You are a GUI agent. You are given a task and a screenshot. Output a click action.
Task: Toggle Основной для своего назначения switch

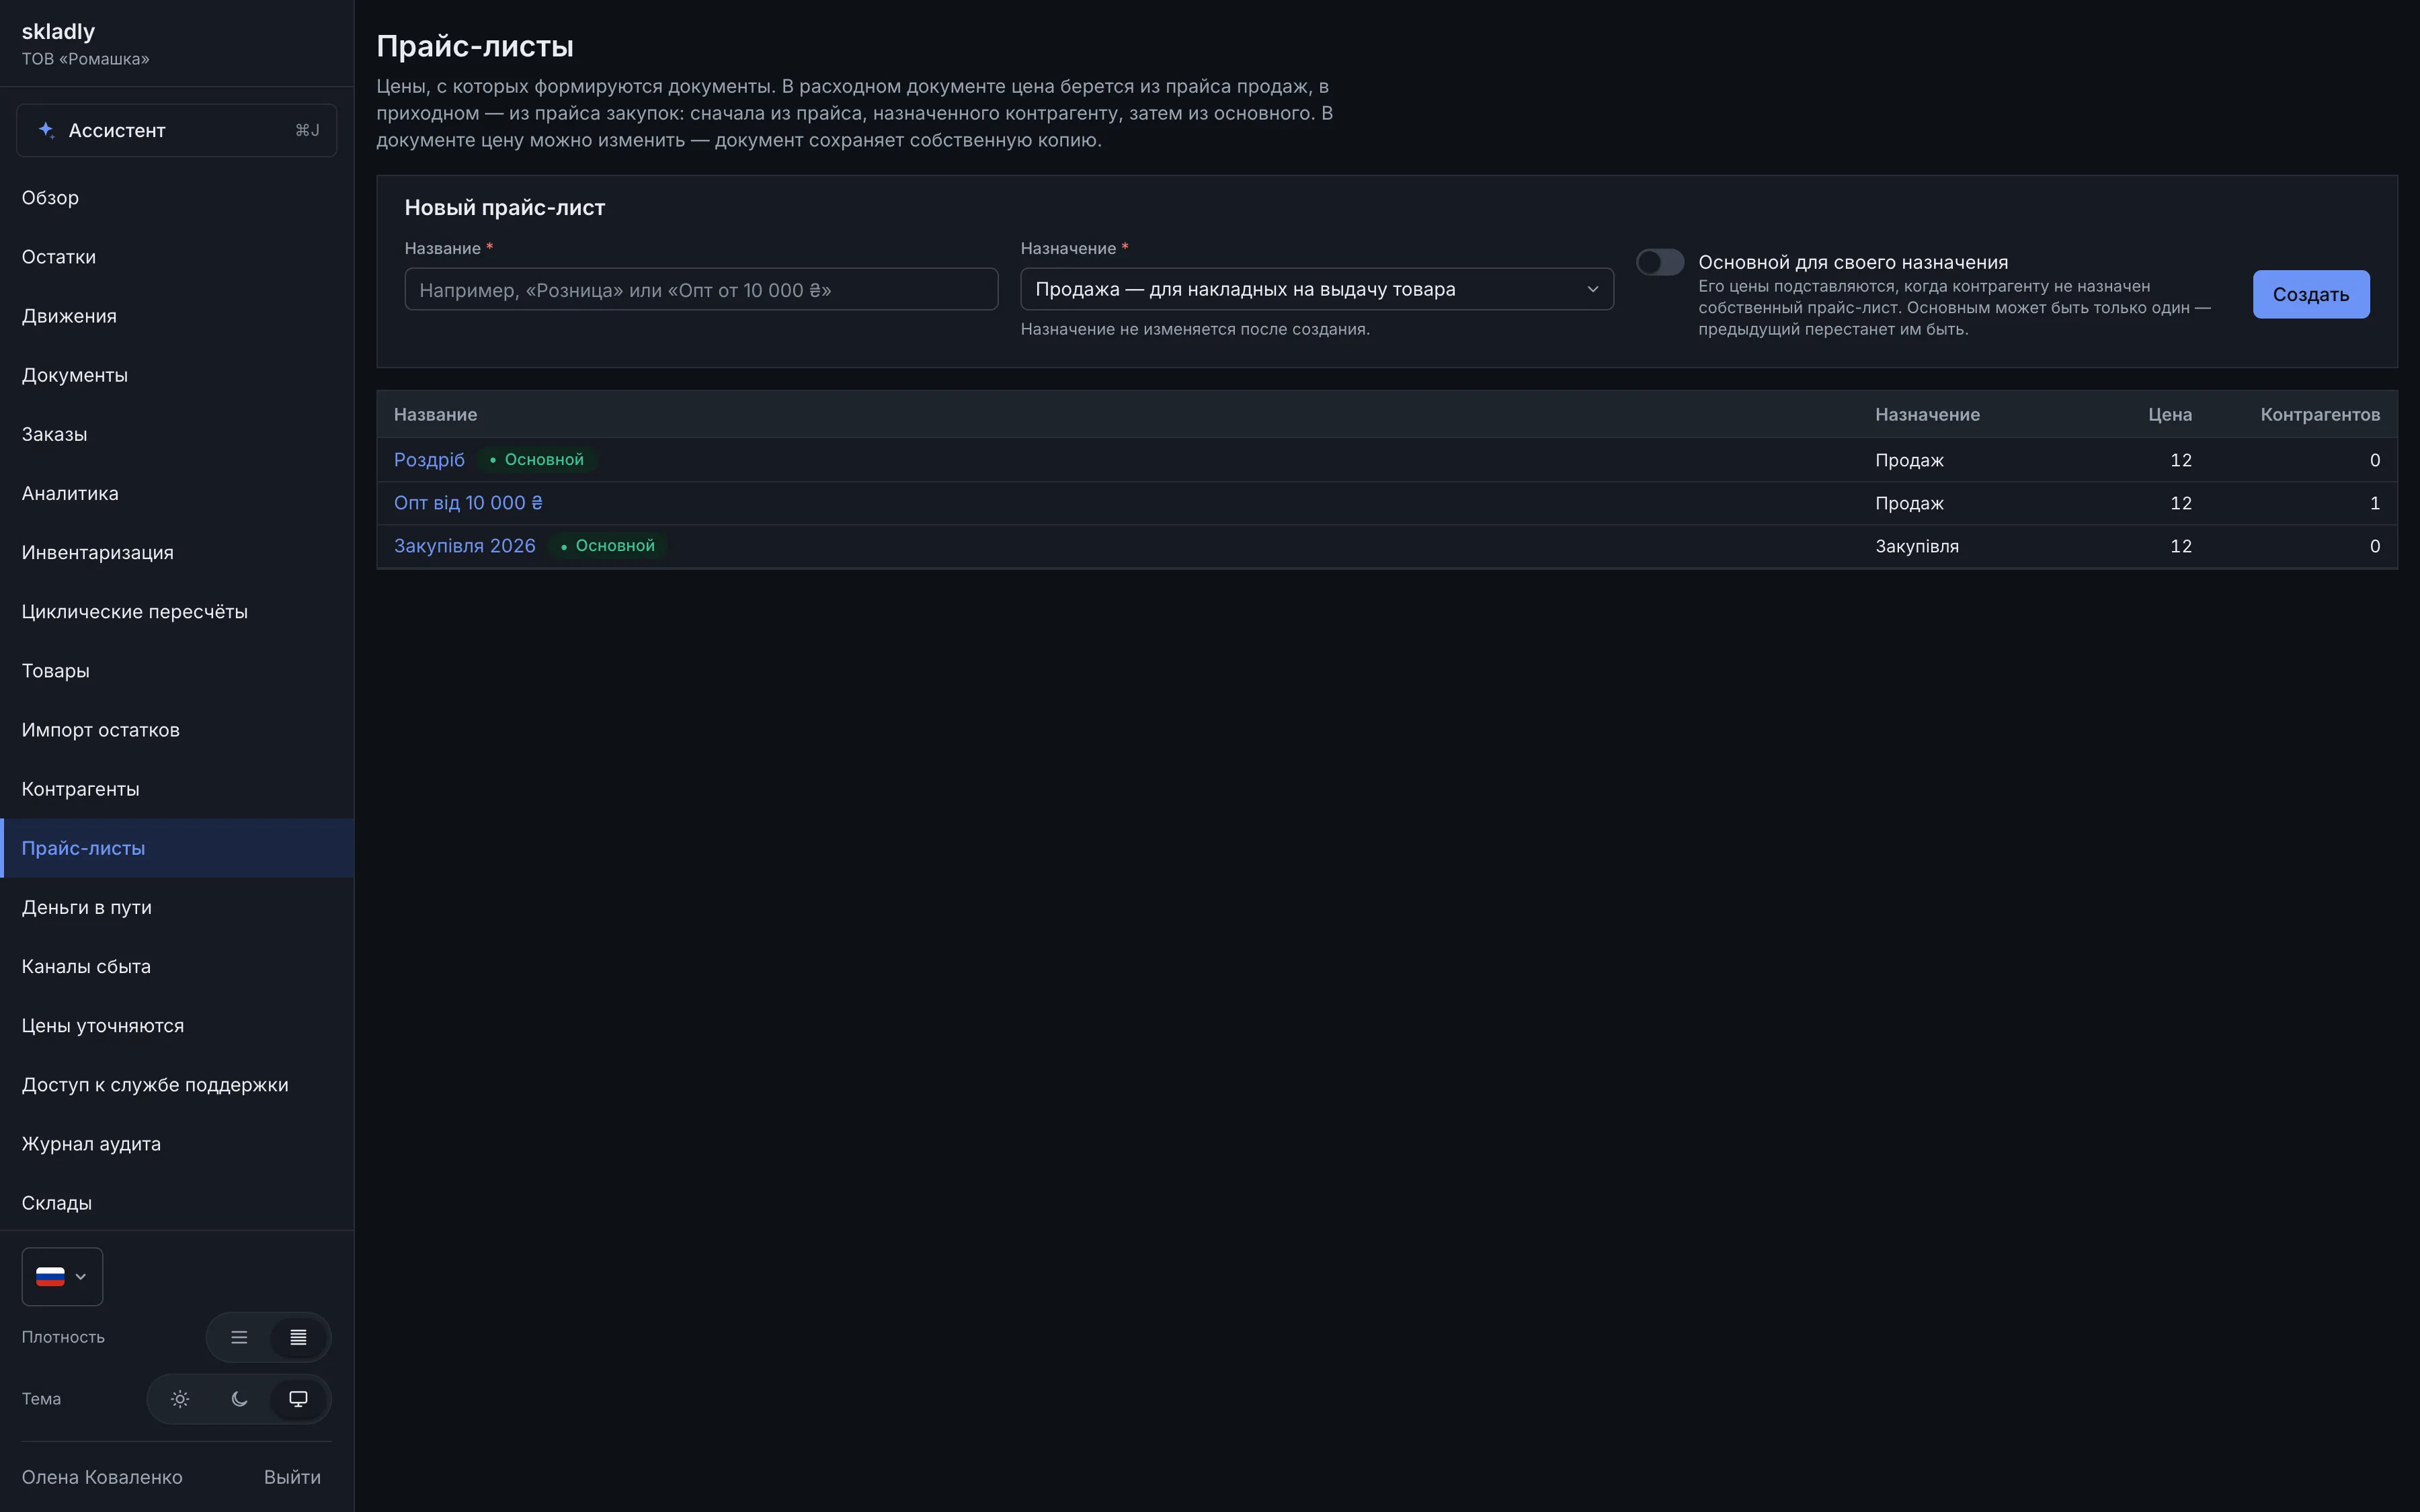click(1660, 262)
